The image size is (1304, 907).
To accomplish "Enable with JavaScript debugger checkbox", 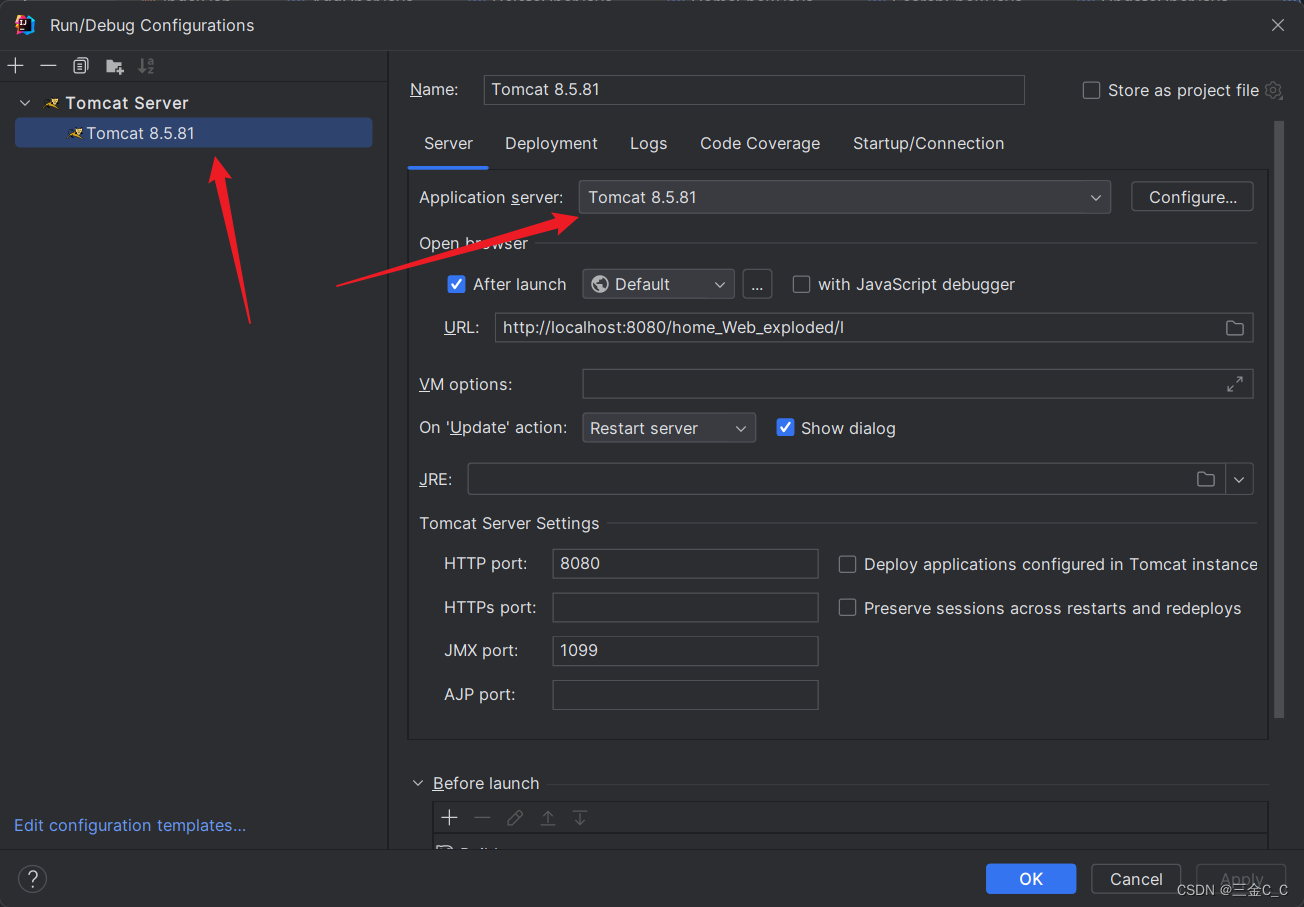I will click(x=801, y=284).
